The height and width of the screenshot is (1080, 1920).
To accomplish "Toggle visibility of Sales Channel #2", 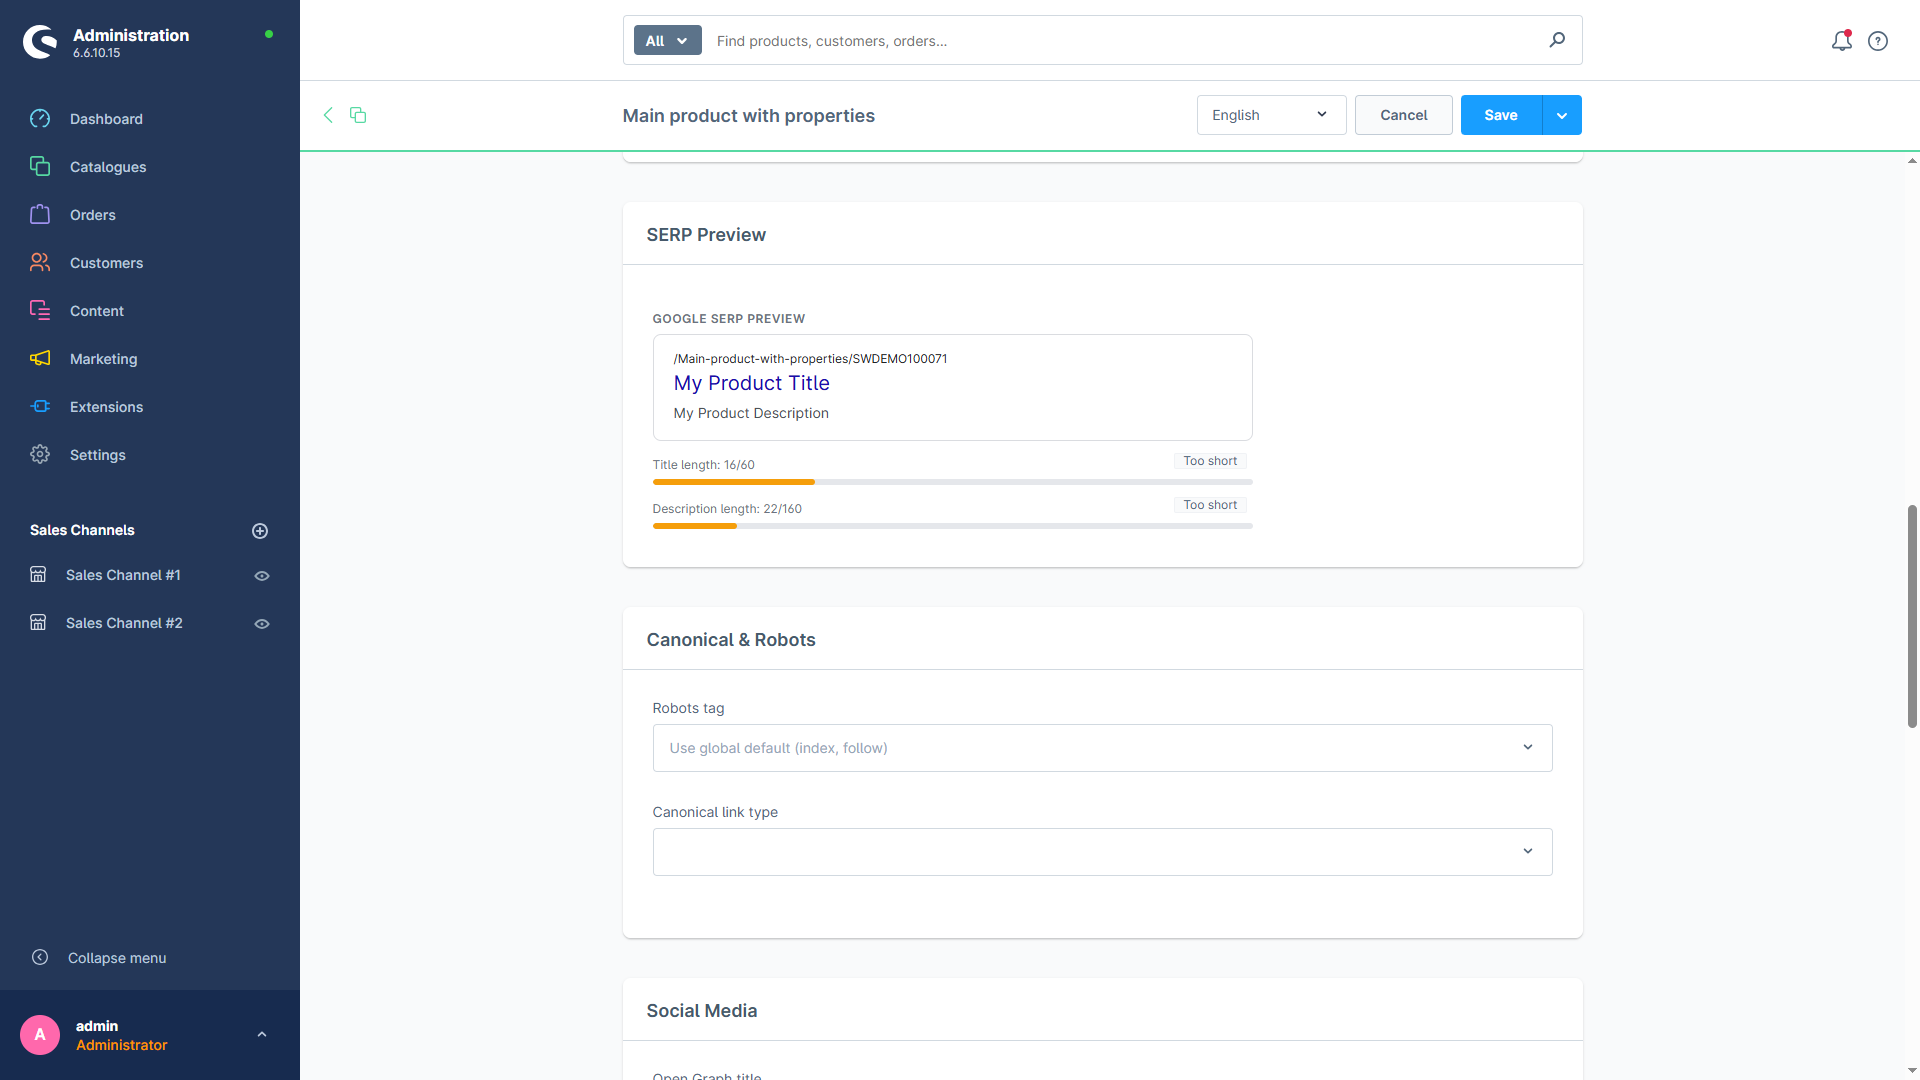I will (x=262, y=623).
